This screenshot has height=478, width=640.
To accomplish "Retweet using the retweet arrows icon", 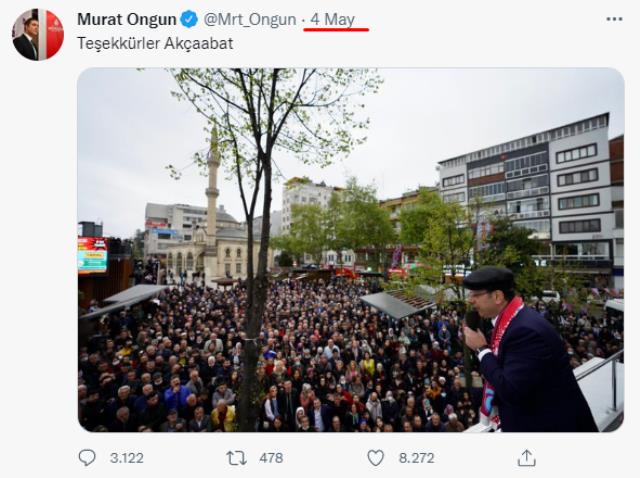I will [237, 458].
